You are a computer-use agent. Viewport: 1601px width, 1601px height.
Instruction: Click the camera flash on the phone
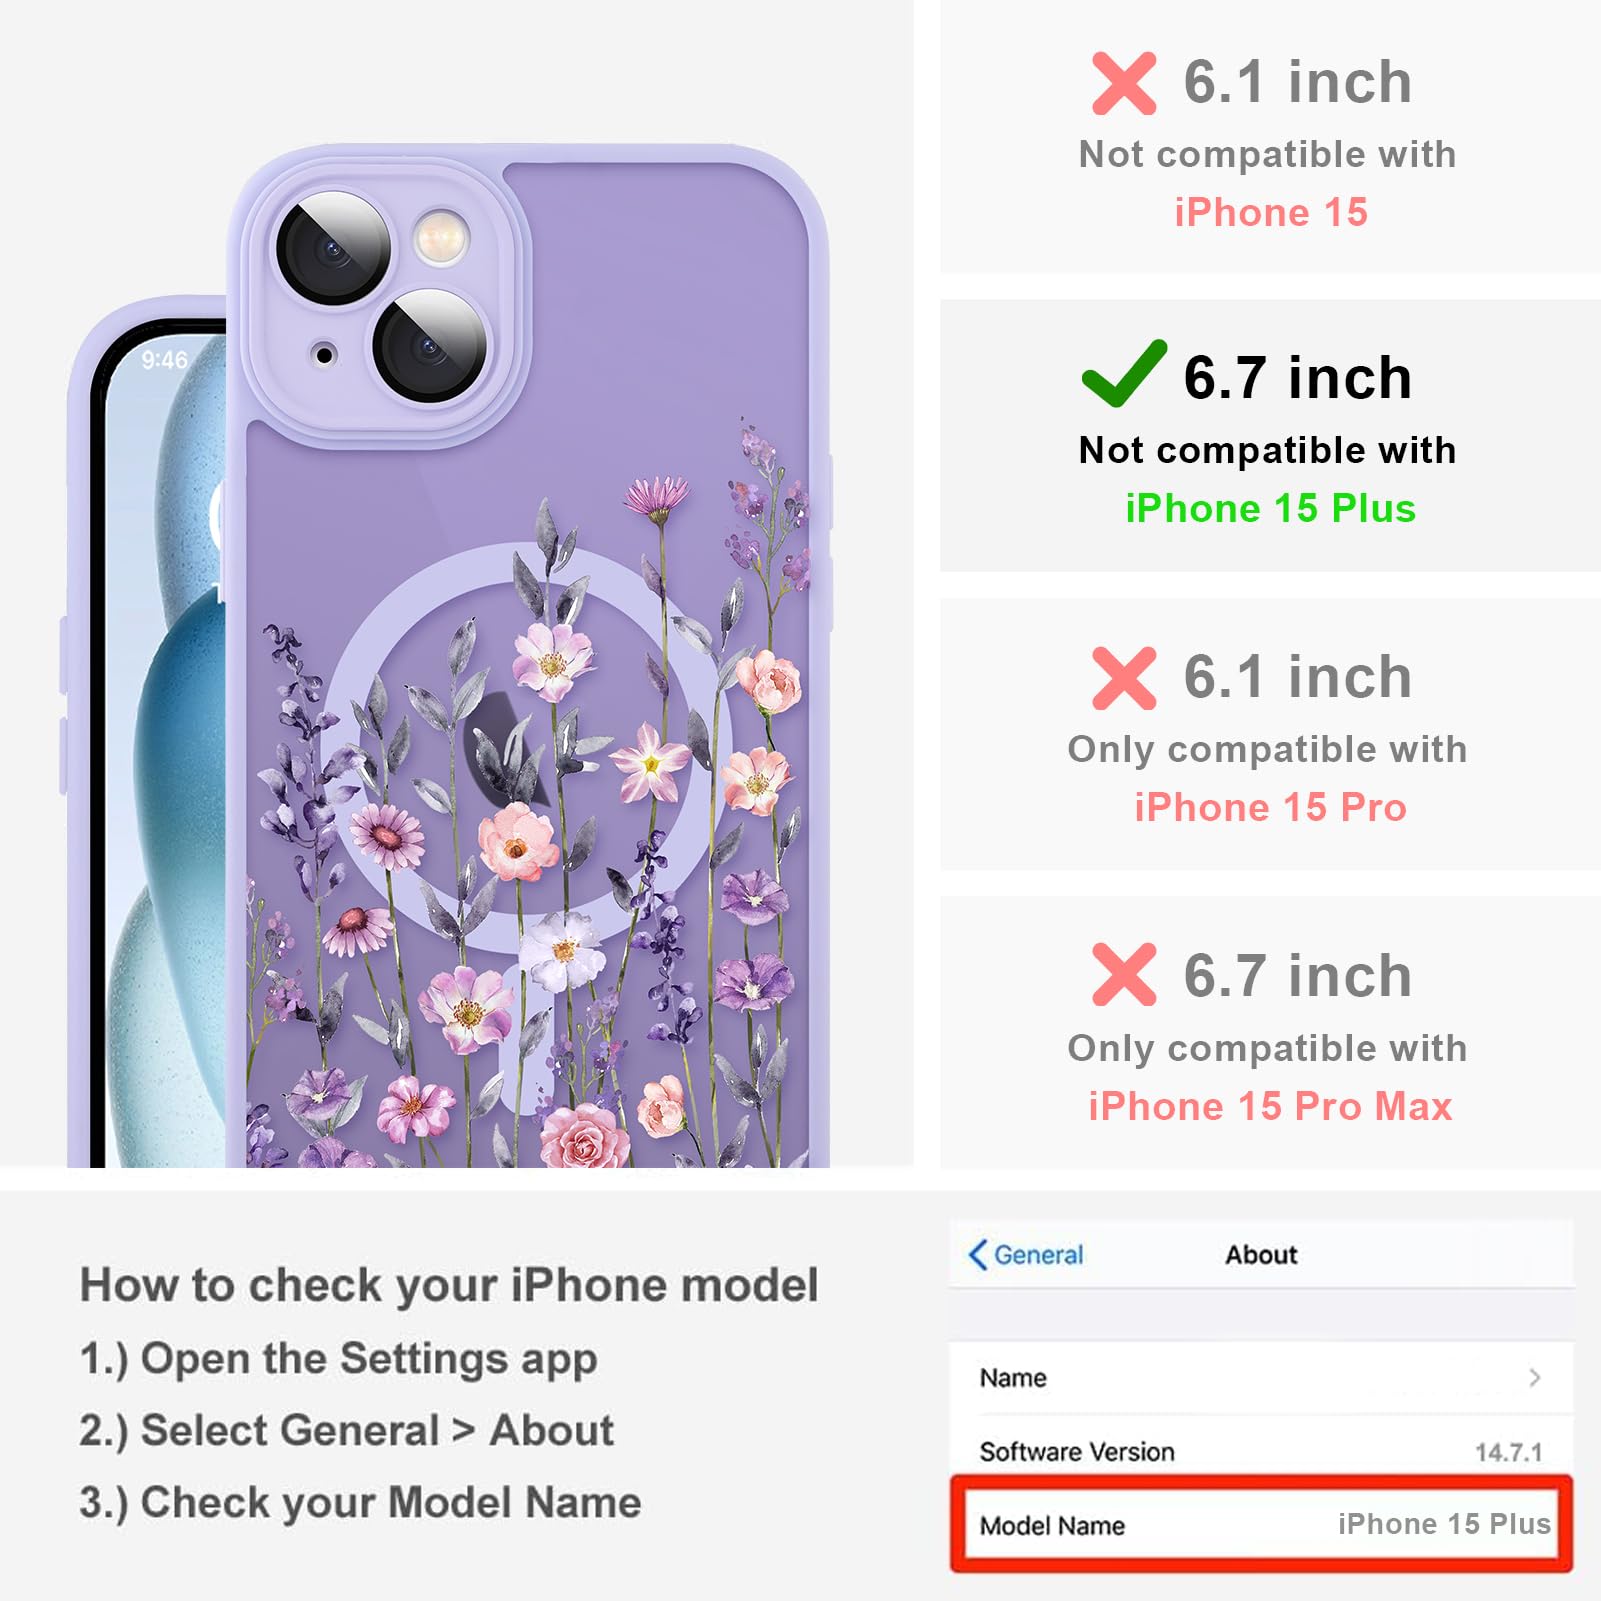tap(441, 238)
